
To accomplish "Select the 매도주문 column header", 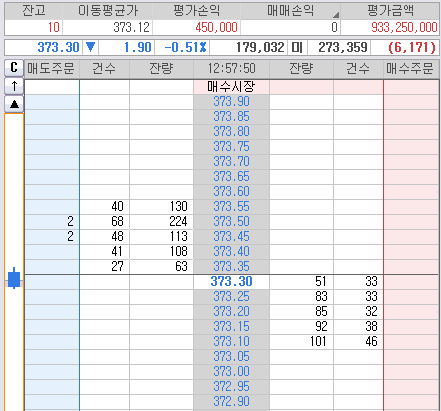I will 51,69.
